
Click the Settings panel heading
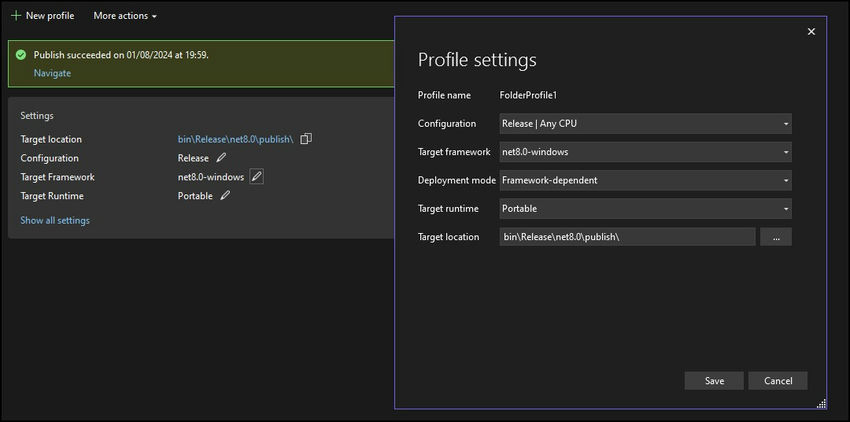(x=37, y=116)
